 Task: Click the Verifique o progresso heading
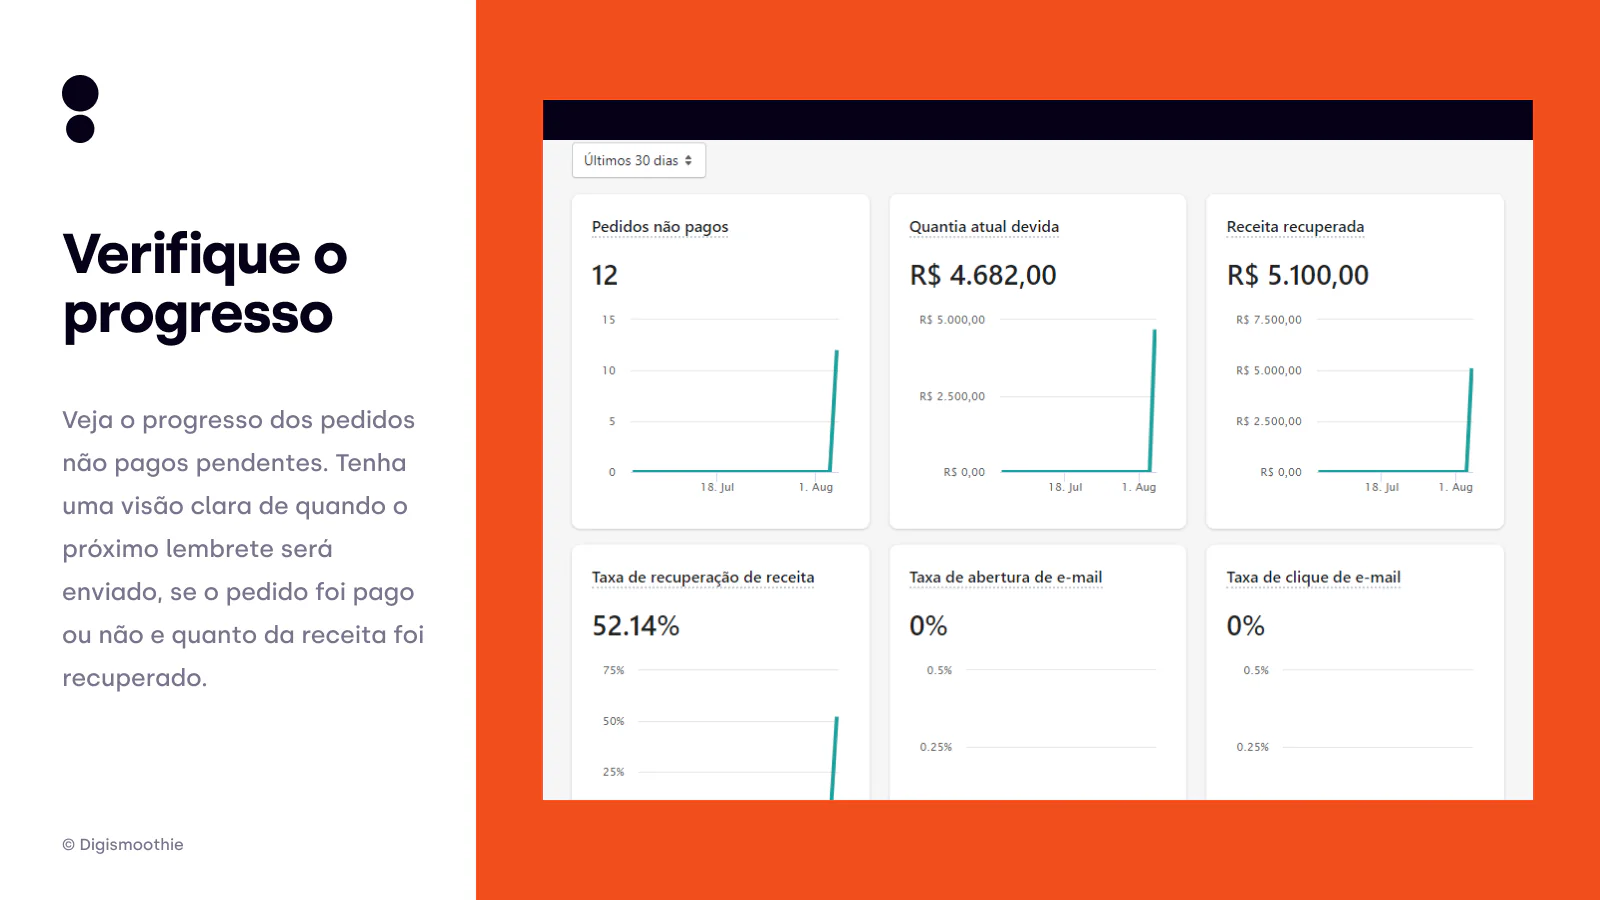click(x=205, y=284)
